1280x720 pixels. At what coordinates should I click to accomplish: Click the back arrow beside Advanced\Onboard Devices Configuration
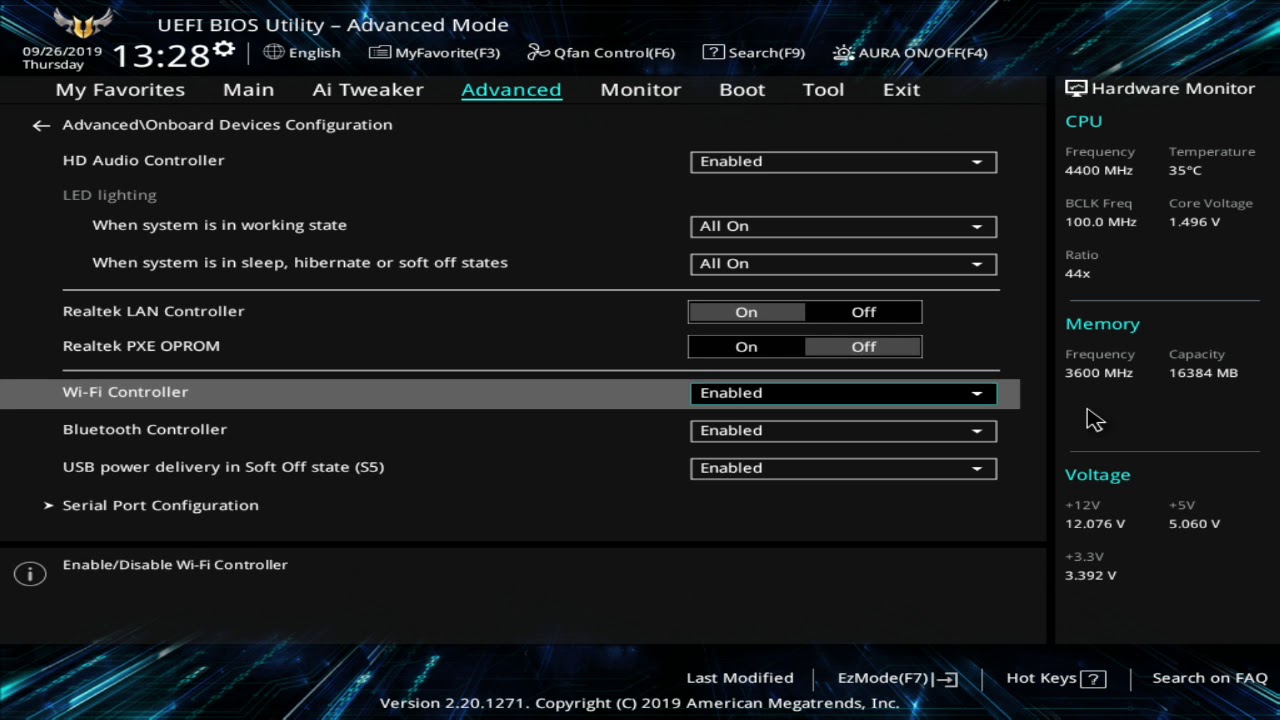[x=41, y=125]
